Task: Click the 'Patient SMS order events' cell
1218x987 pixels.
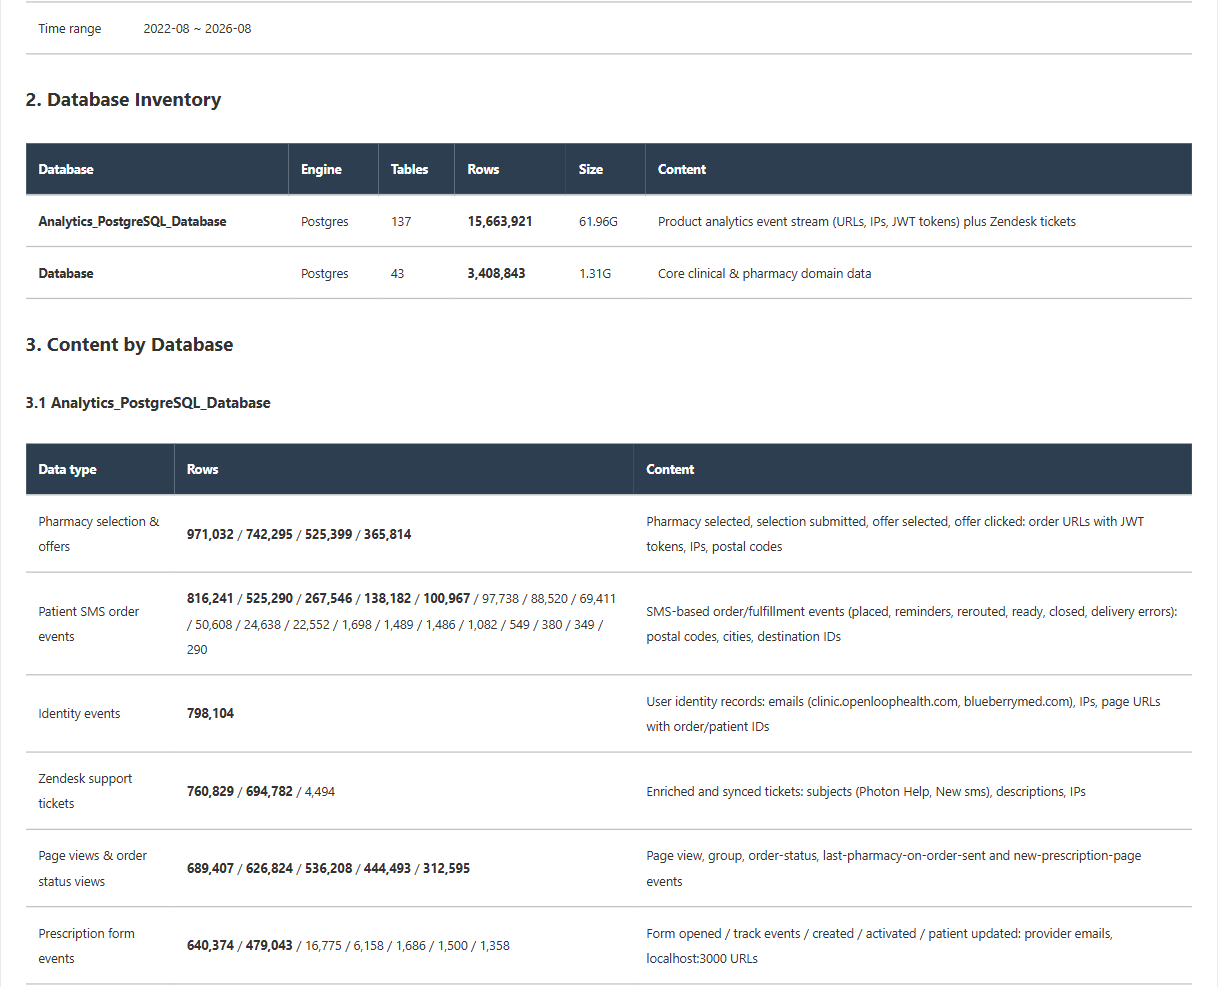Action: pos(89,624)
